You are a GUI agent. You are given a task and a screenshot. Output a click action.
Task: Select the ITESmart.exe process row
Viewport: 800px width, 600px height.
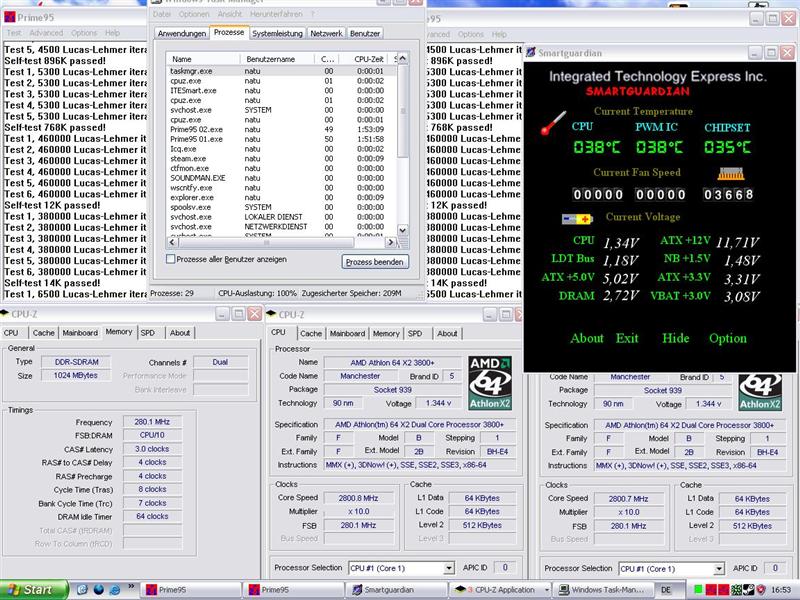coord(282,90)
